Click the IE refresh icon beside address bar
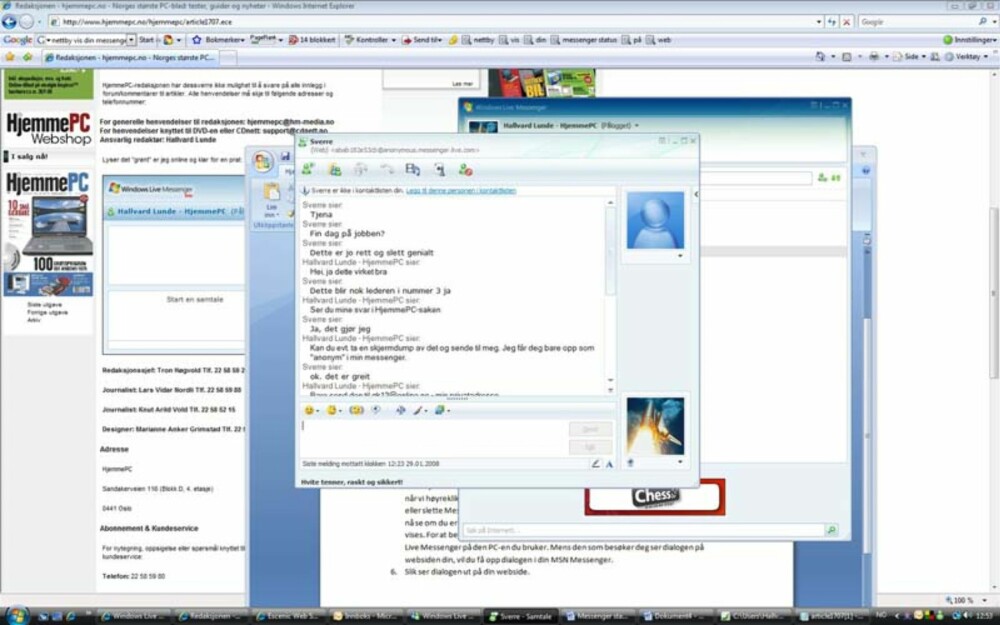Image resolution: width=1000 pixels, height=625 pixels. [x=832, y=22]
